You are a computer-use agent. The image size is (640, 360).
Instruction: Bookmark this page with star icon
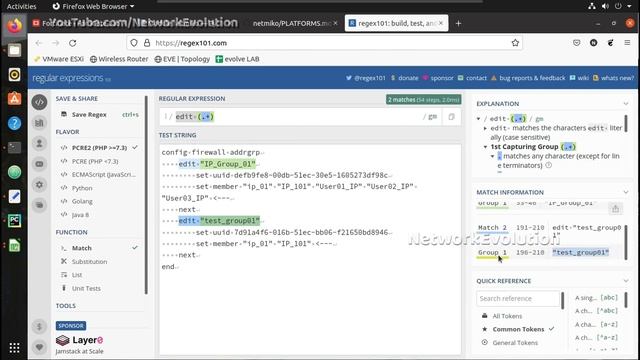(x=515, y=43)
